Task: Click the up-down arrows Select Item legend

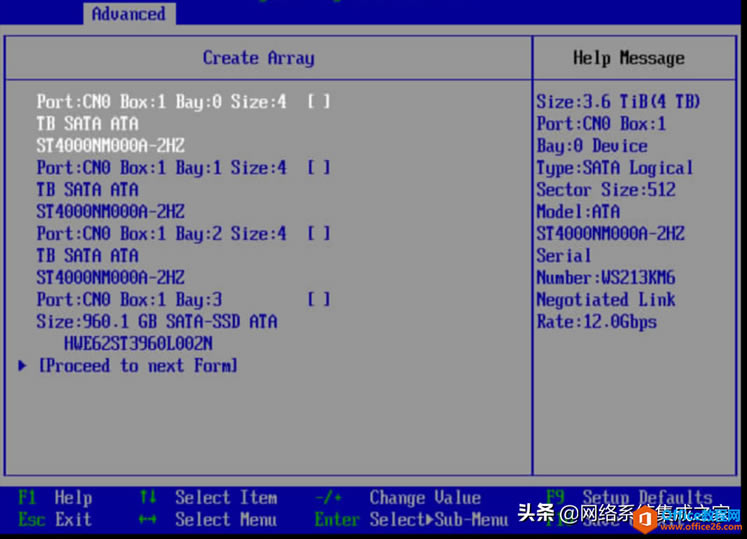Action: click(208, 498)
